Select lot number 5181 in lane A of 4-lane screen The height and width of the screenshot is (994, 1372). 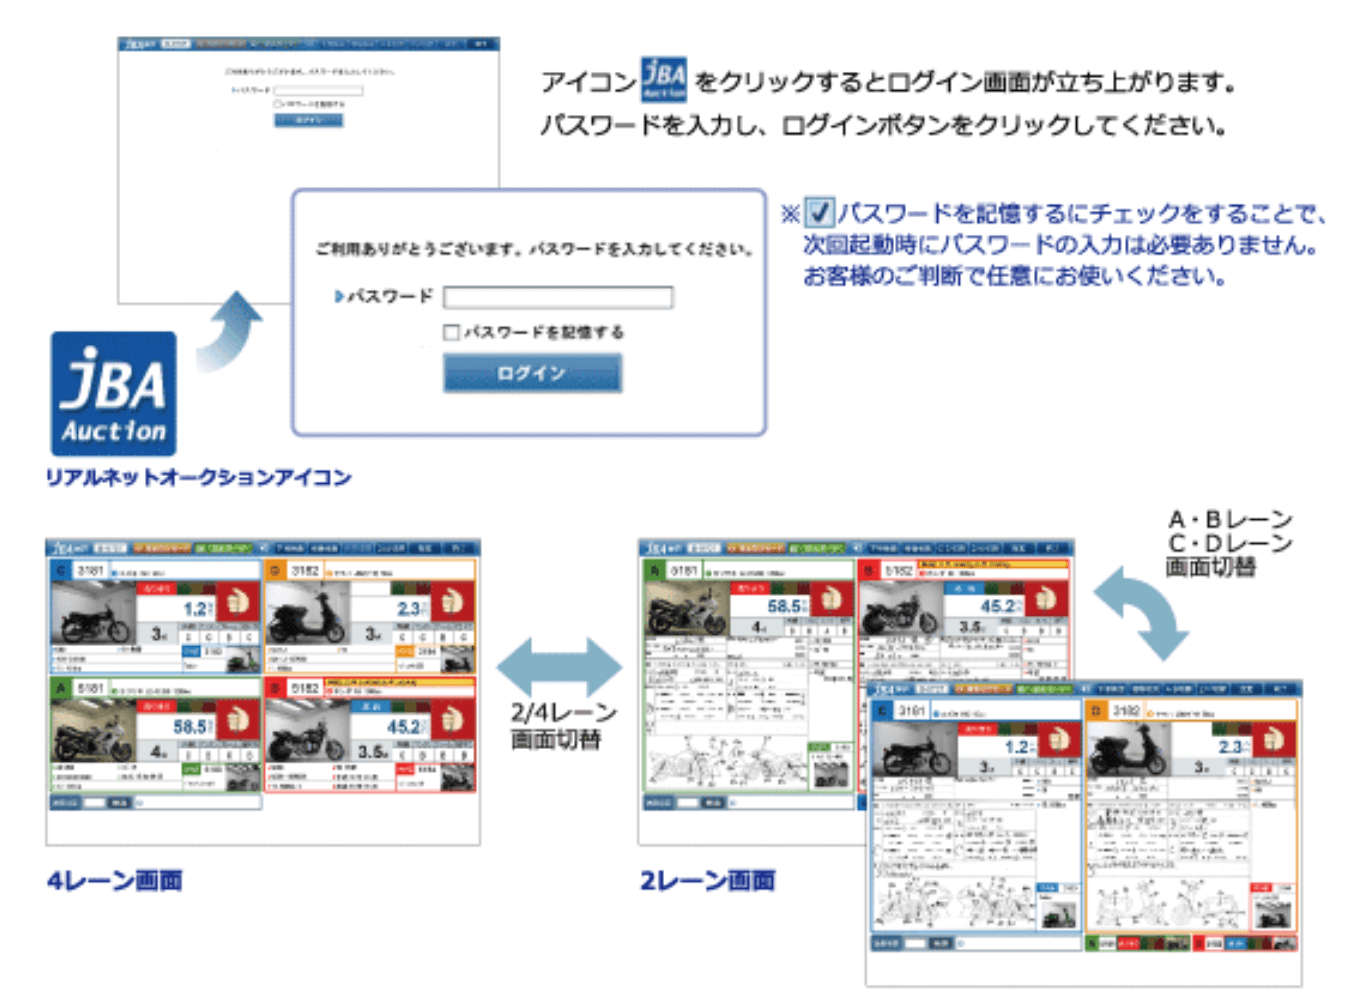point(90,688)
